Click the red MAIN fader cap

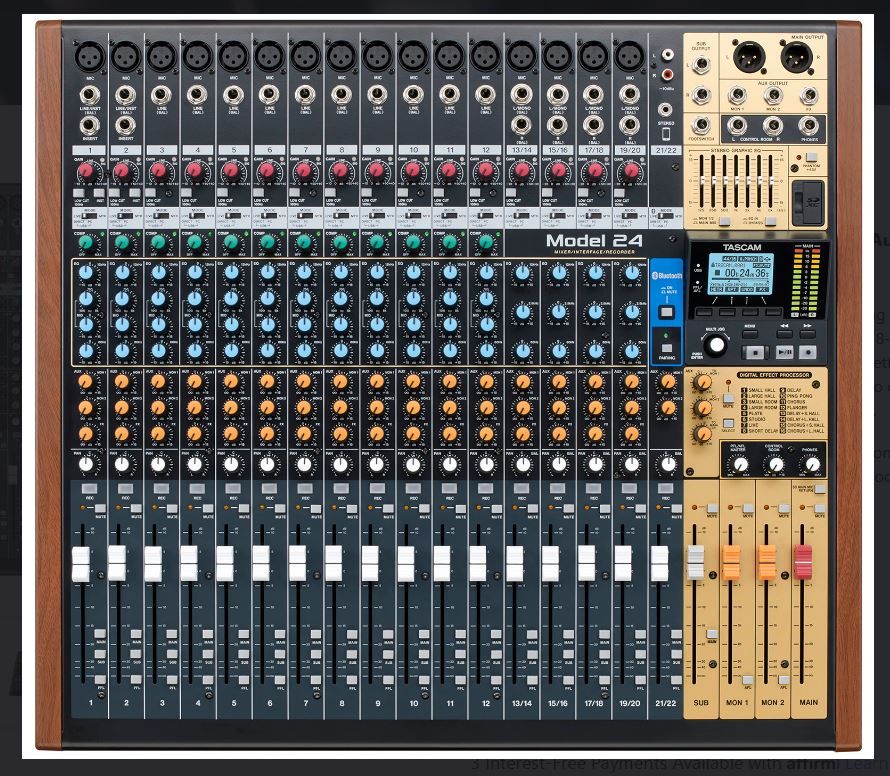[x=803, y=562]
